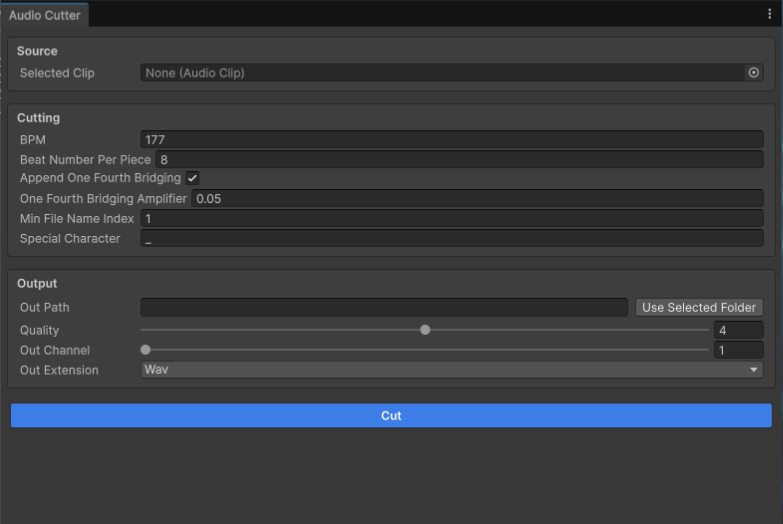
Task: Click the One Fourth Bridging Amplifier label
Action: [103, 199]
